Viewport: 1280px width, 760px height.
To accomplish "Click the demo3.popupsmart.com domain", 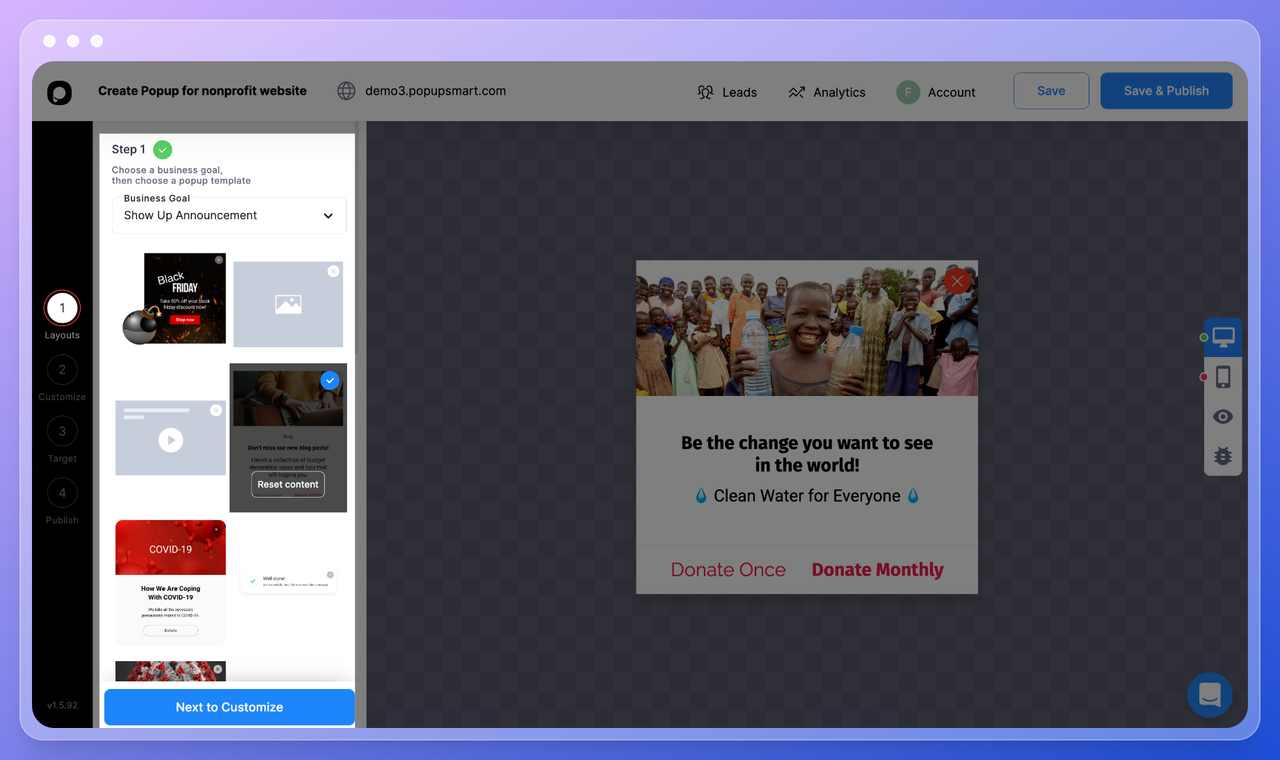I will (x=436, y=91).
